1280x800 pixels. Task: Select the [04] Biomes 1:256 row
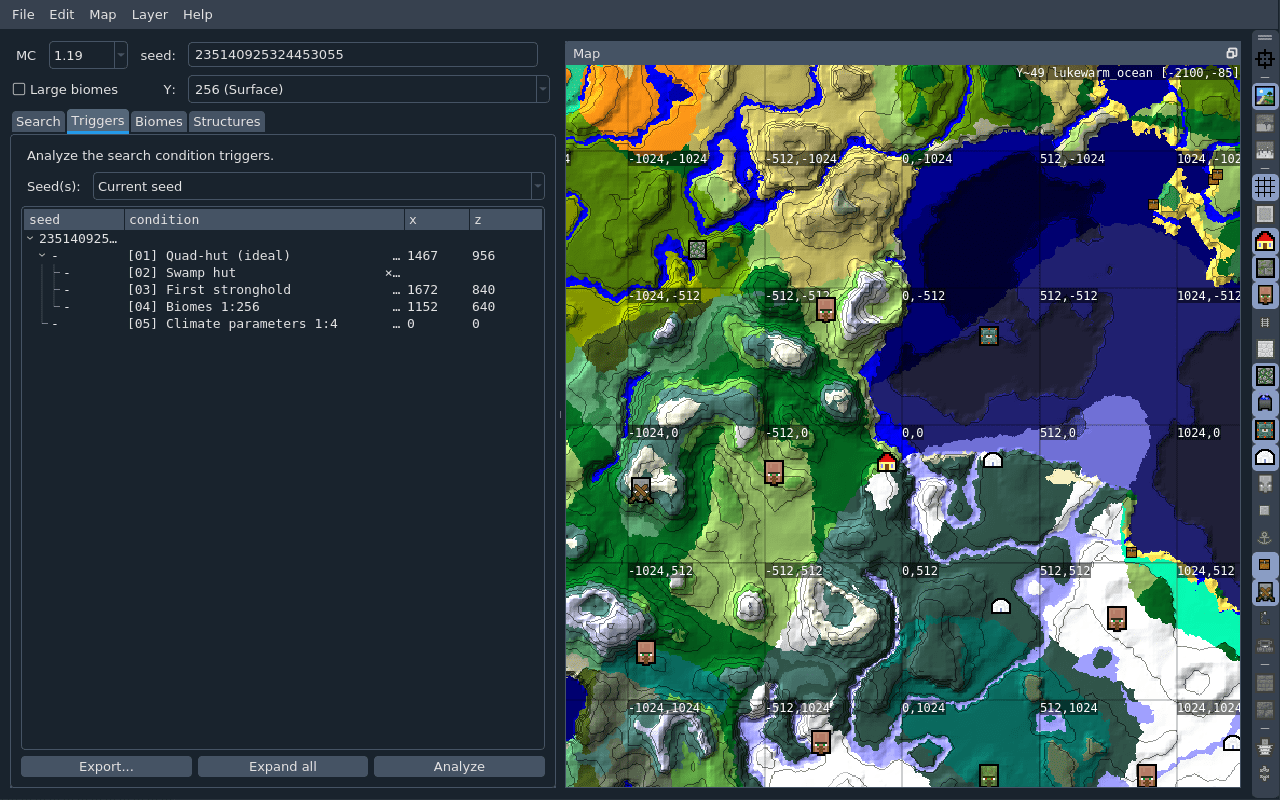tap(283, 307)
